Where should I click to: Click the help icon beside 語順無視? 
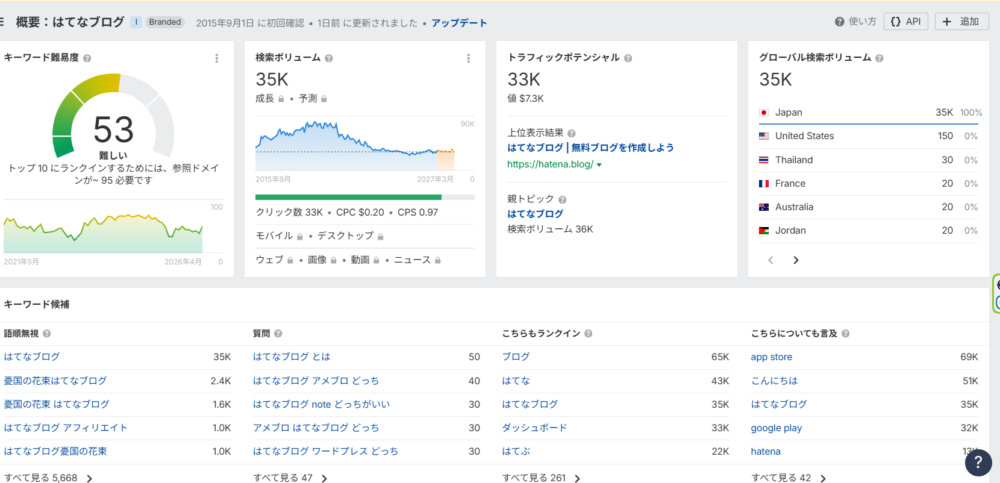pos(47,333)
